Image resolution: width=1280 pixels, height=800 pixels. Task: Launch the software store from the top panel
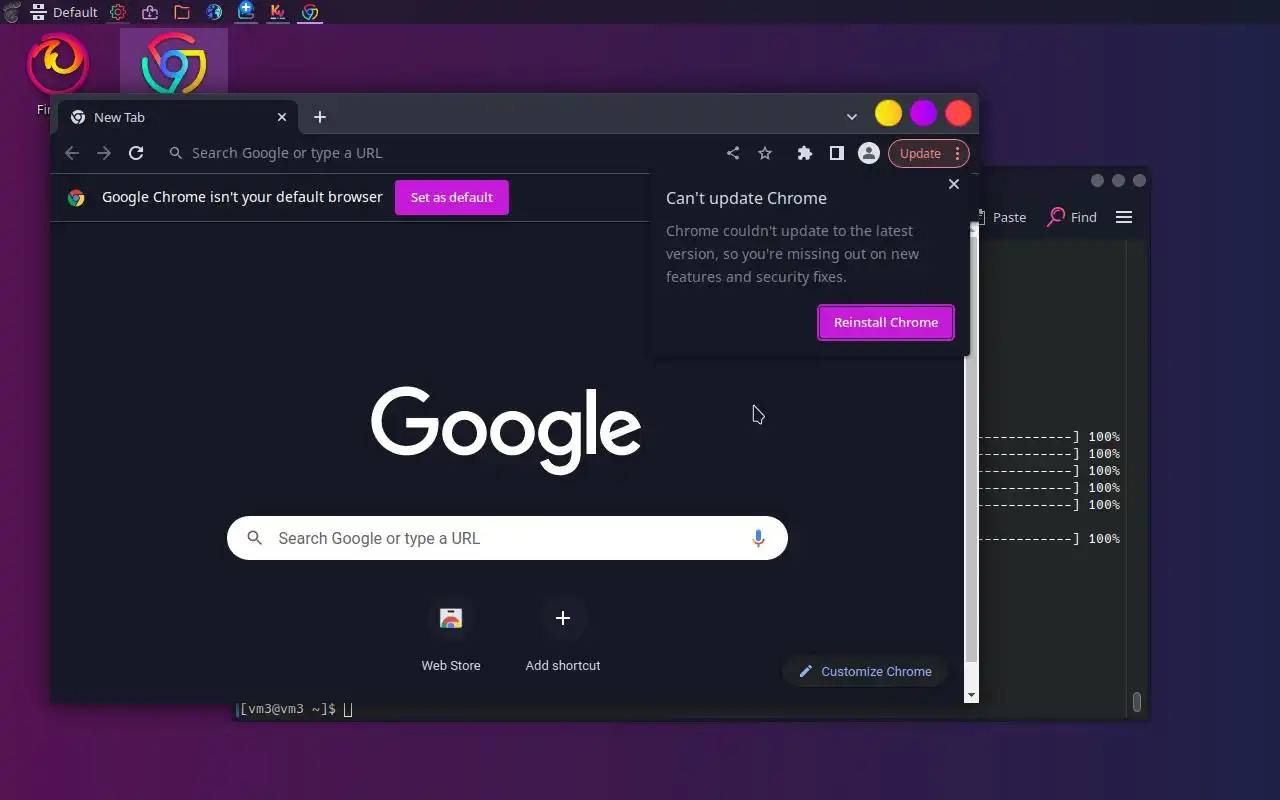tap(150, 12)
